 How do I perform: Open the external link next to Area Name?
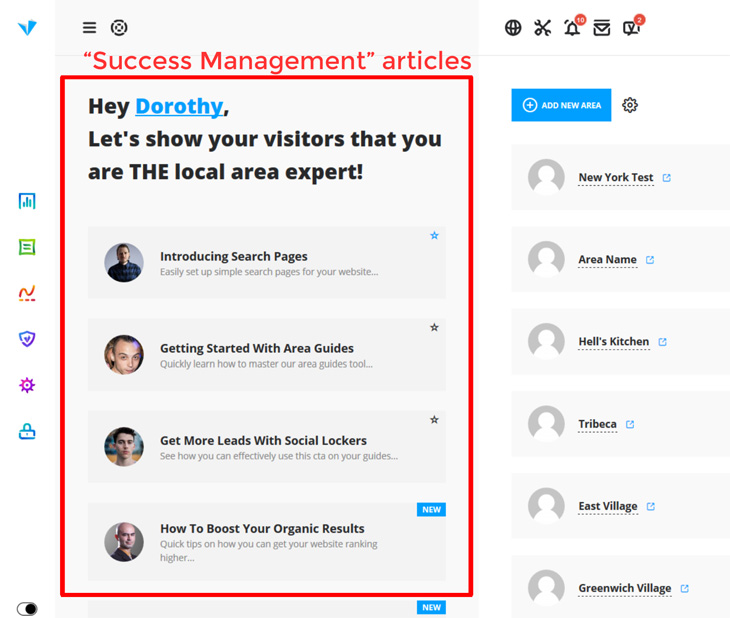click(x=650, y=260)
